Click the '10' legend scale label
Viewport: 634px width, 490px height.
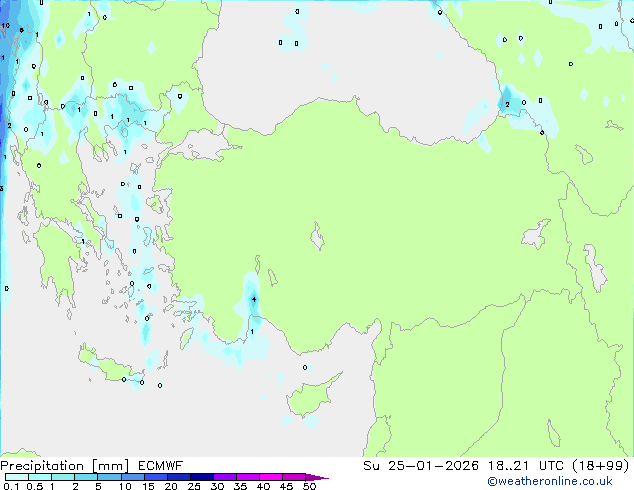[x=125, y=486]
